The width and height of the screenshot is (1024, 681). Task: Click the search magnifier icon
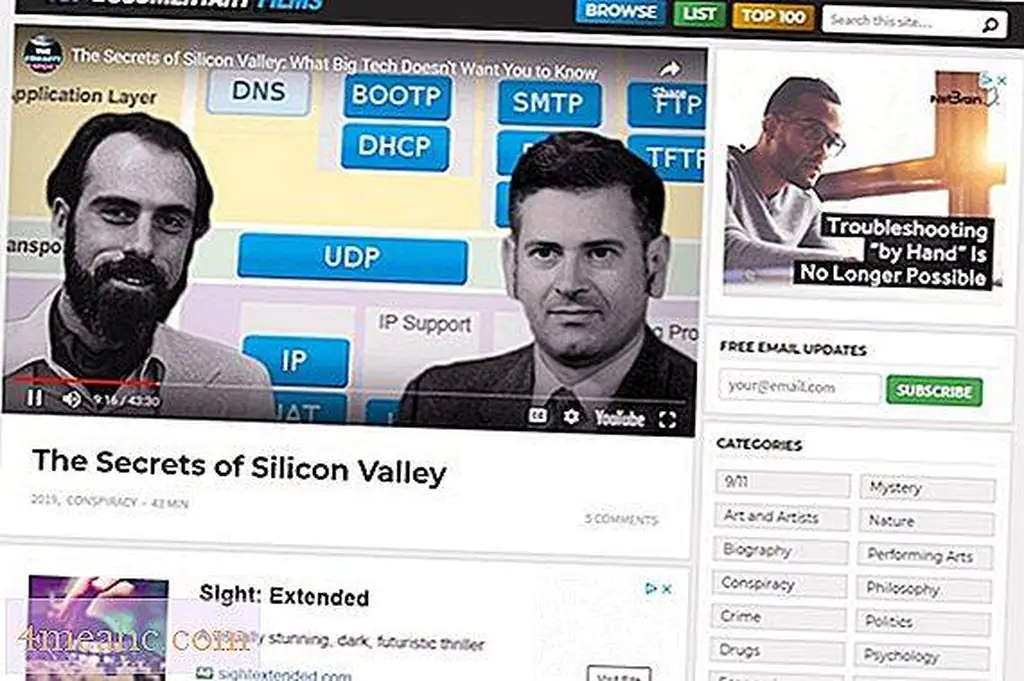pyautogui.click(x=990, y=25)
